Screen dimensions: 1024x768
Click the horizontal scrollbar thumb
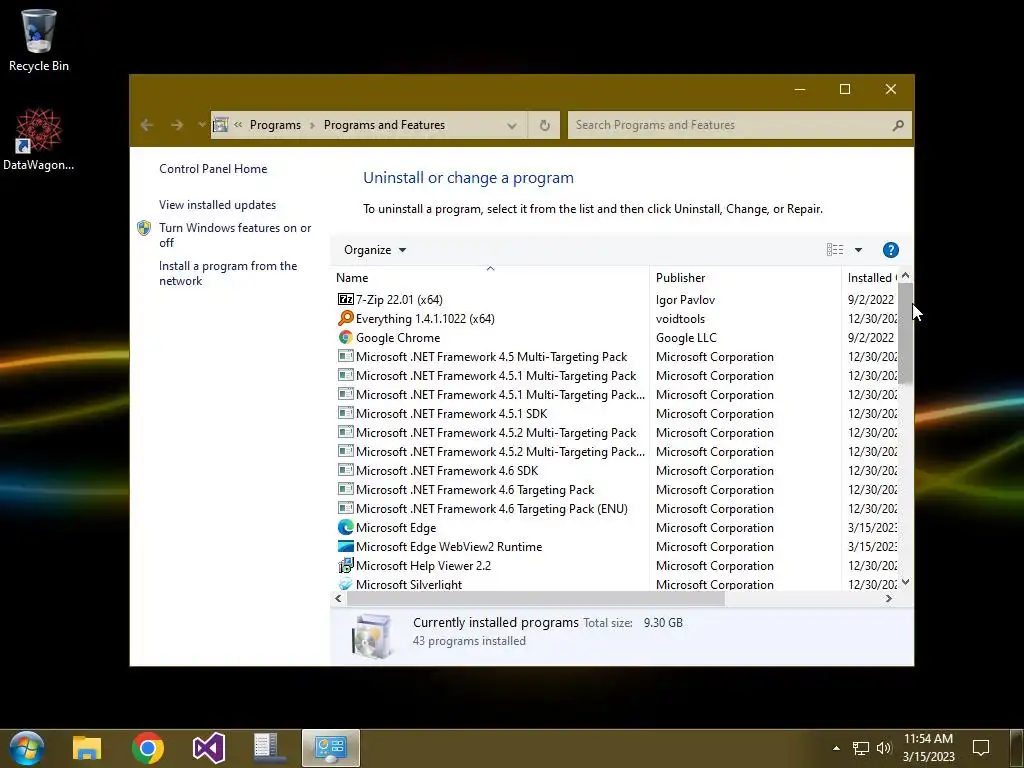pyautogui.click(x=536, y=598)
